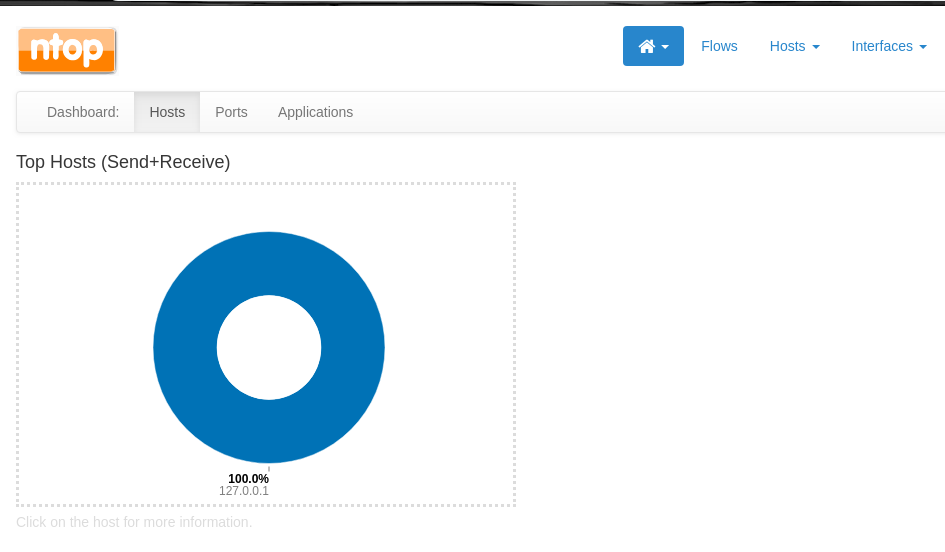Click the Top Hosts (Send+Receive) heading
The height and width of the screenshot is (552, 945).
coord(123,162)
